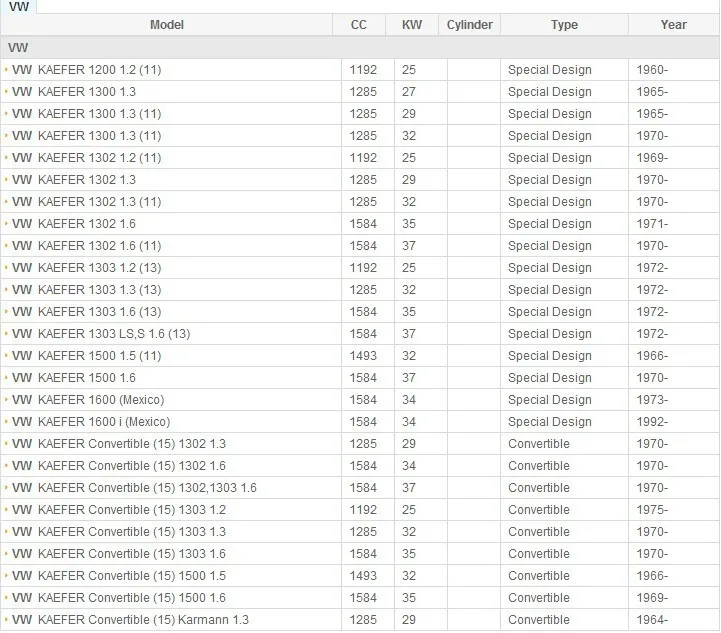Viewport: 721px width, 633px height.
Task: Click year 1992- in KAEFER 1600 i row
Action: click(x=652, y=422)
